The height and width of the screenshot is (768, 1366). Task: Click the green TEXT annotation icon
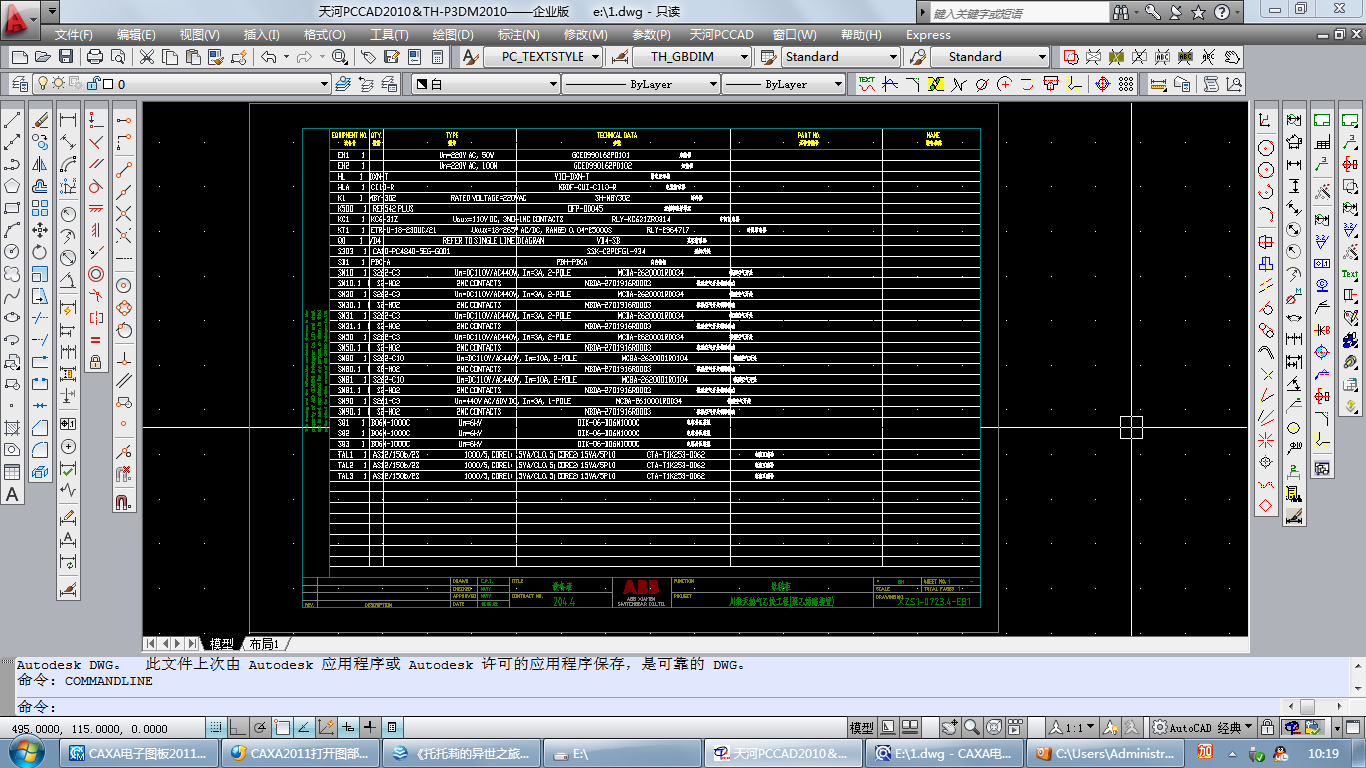tap(866, 84)
